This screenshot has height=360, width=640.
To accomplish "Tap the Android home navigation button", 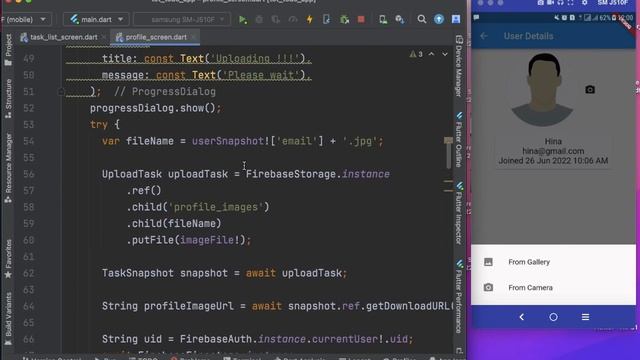I will pos(553,317).
